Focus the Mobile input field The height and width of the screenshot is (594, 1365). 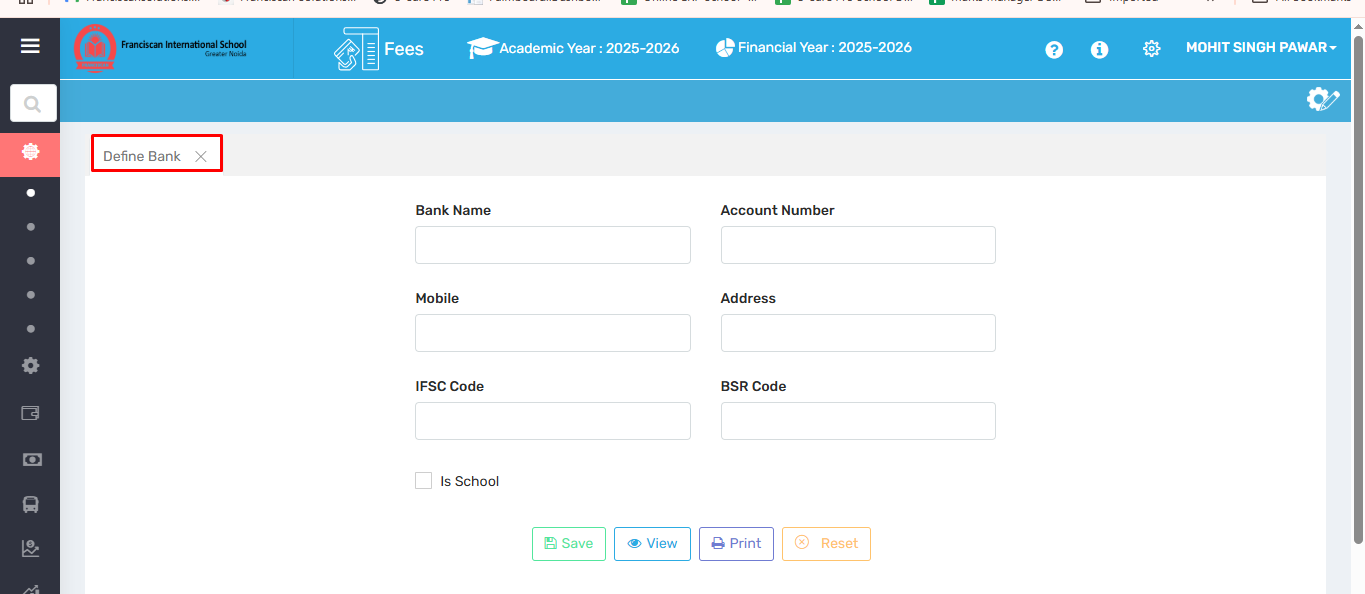[x=553, y=333]
